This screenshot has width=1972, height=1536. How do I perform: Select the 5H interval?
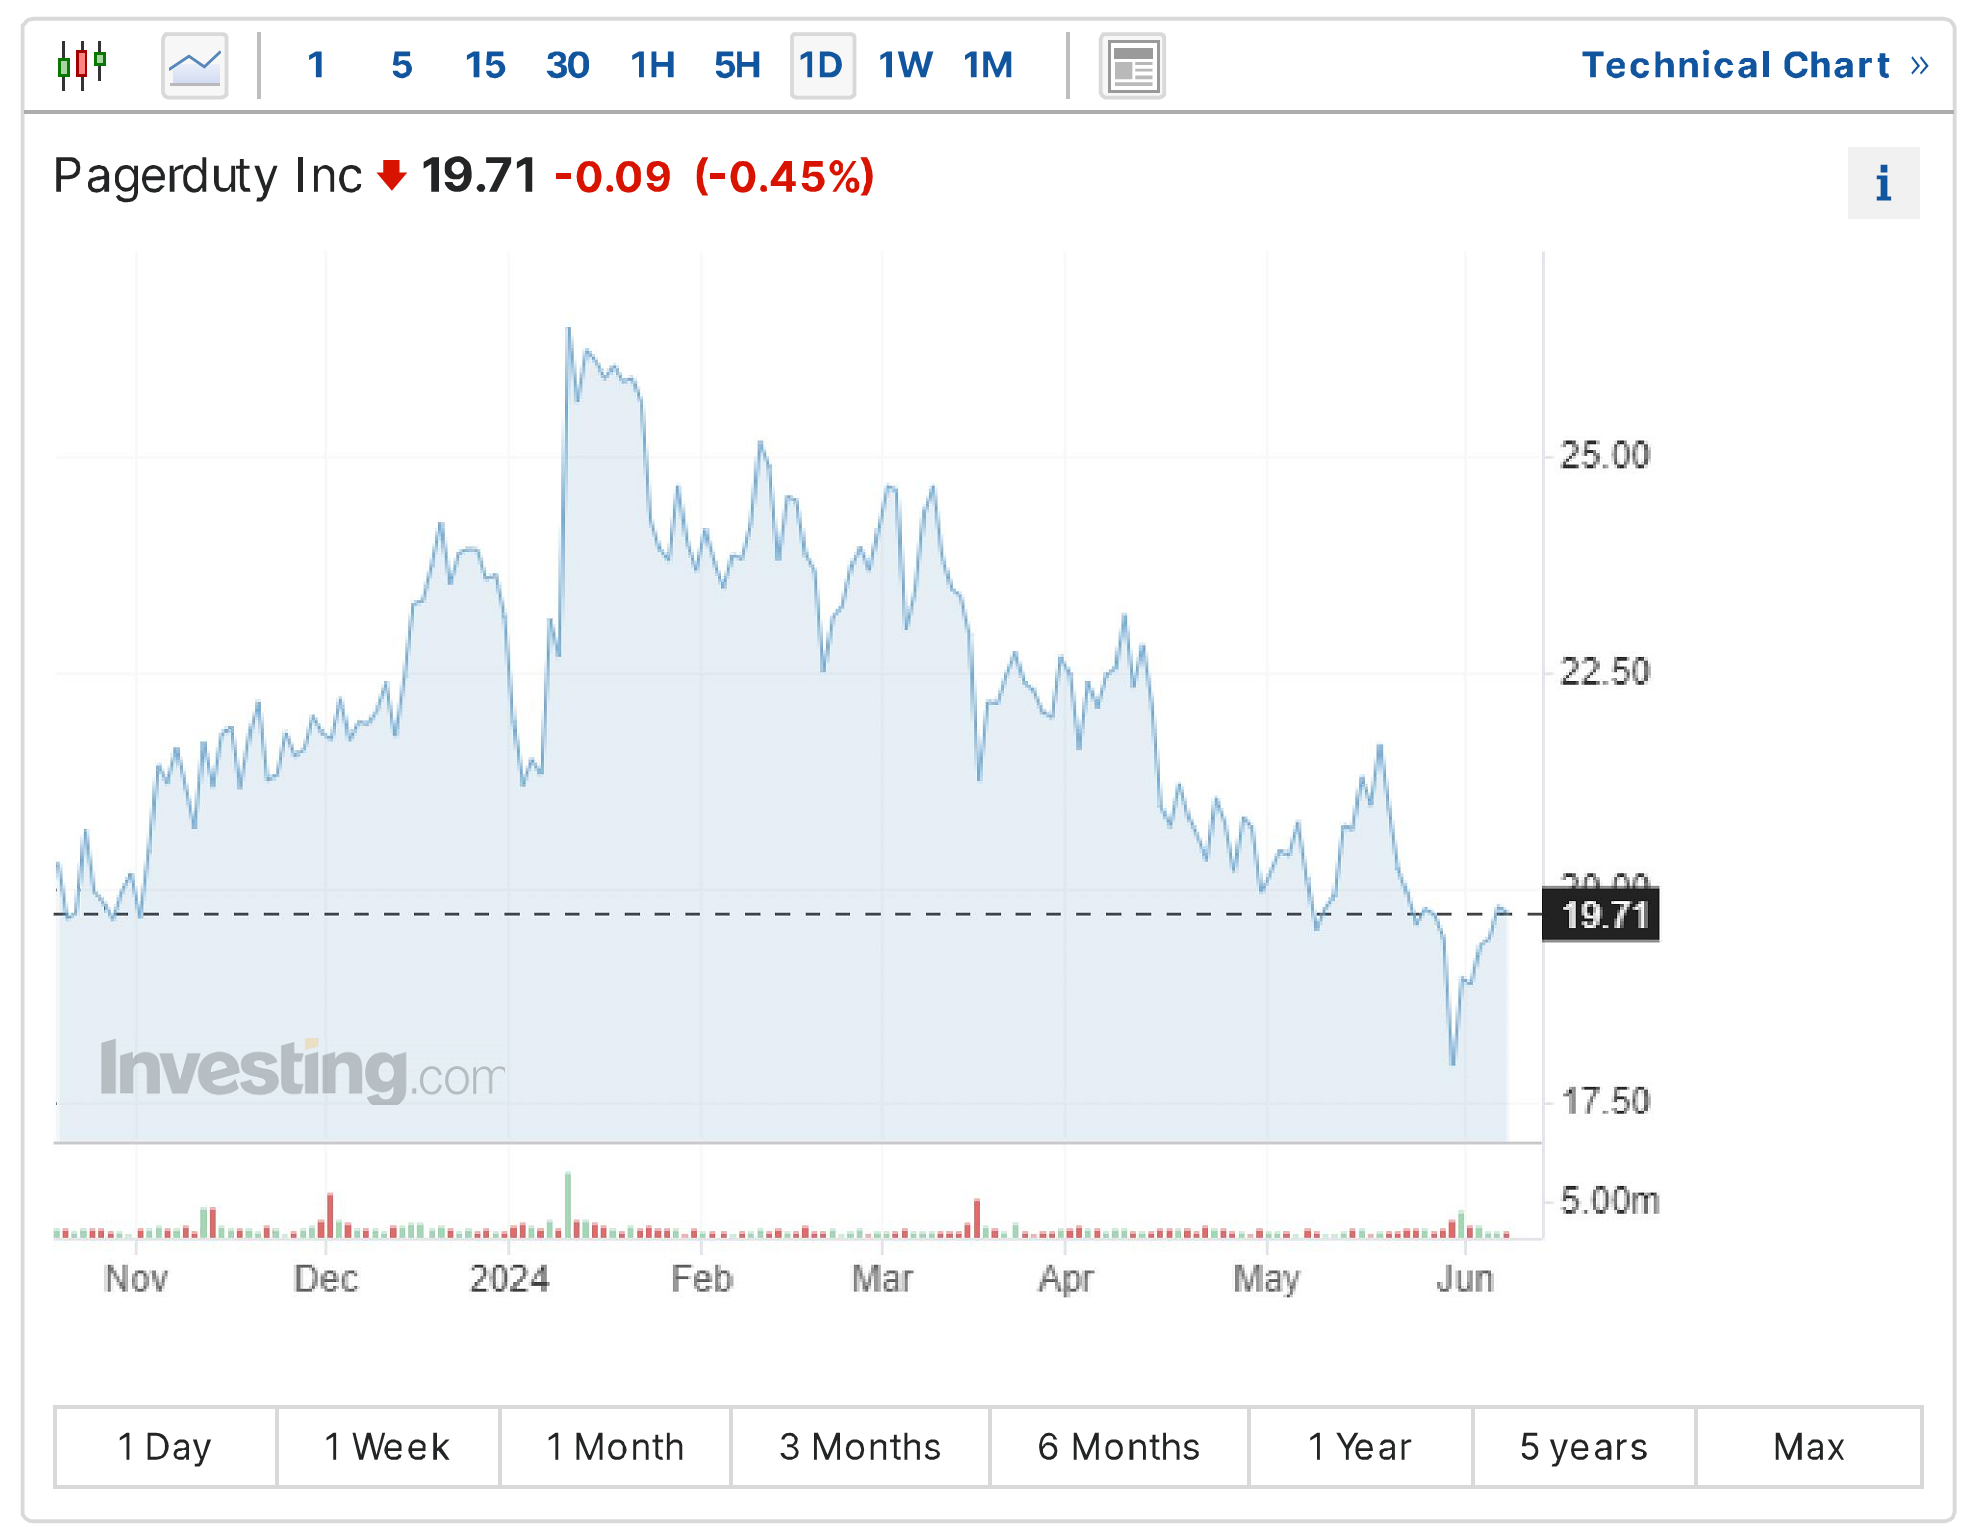[x=738, y=66]
